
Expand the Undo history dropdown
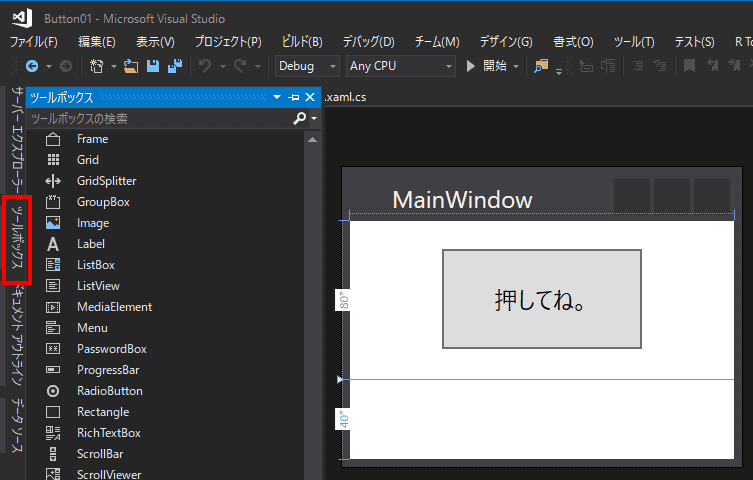click(223, 66)
